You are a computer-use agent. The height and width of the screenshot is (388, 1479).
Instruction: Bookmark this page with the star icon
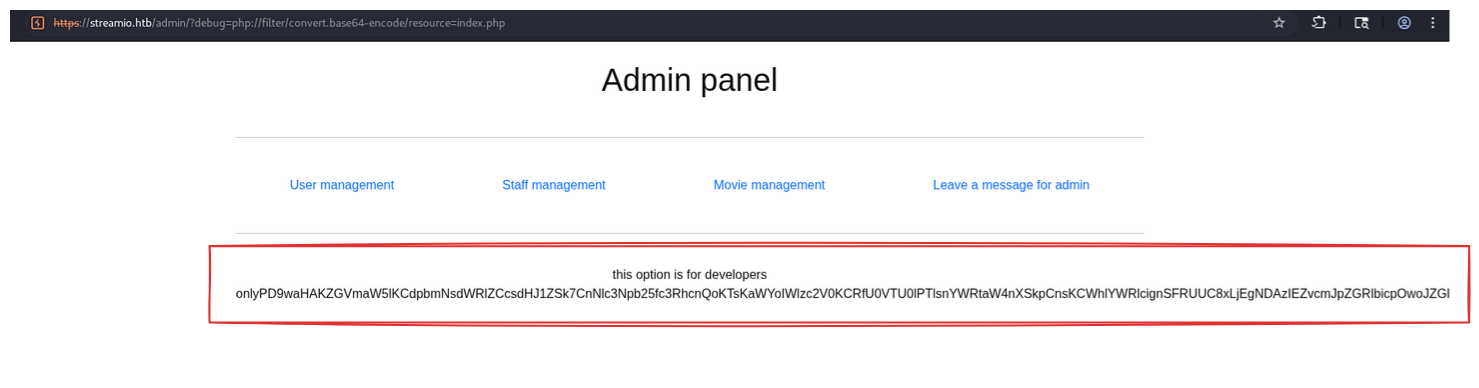pyautogui.click(x=1279, y=23)
